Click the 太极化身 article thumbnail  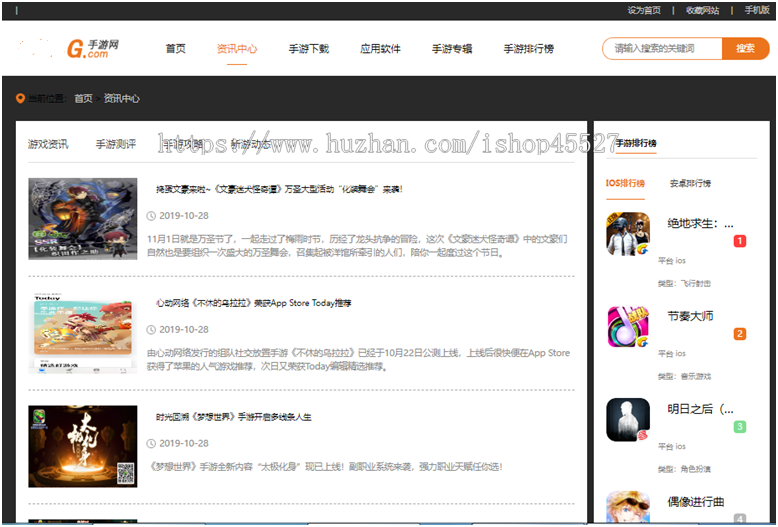pyautogui.click(x=83, y=446)
